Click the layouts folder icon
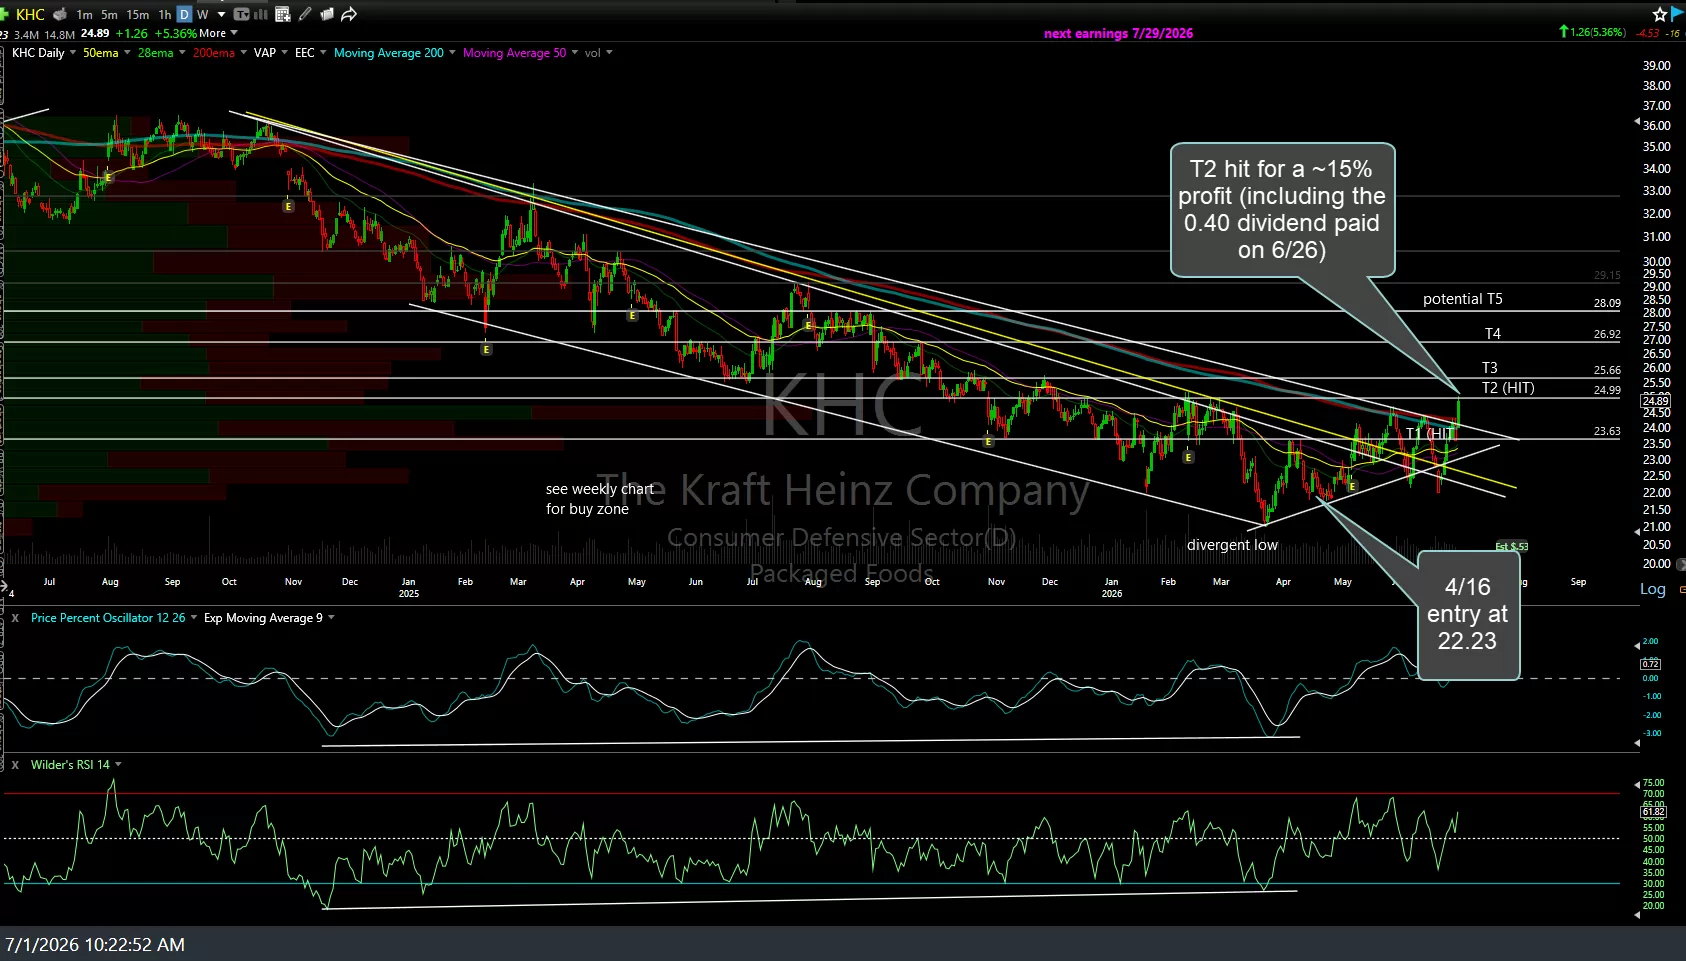The height and width of the screenshot is (961, 1686). click(327, 14)
